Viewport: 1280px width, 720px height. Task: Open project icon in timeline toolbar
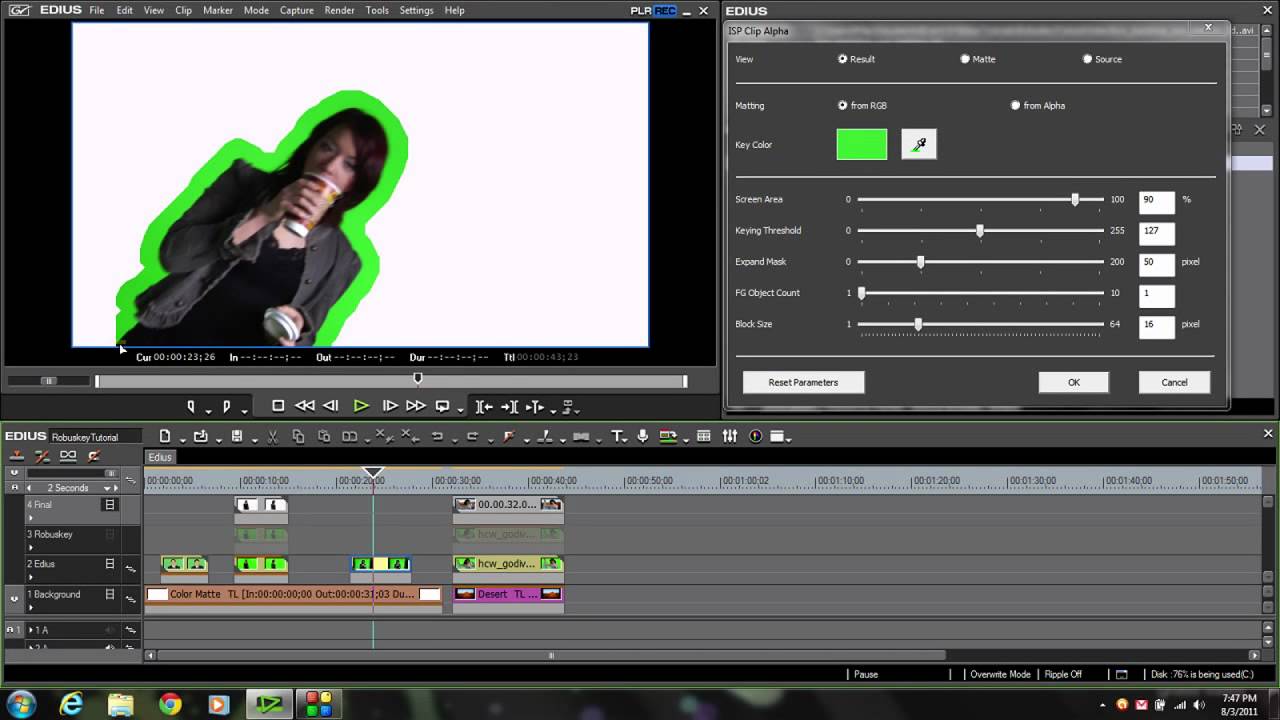[200, 436]
